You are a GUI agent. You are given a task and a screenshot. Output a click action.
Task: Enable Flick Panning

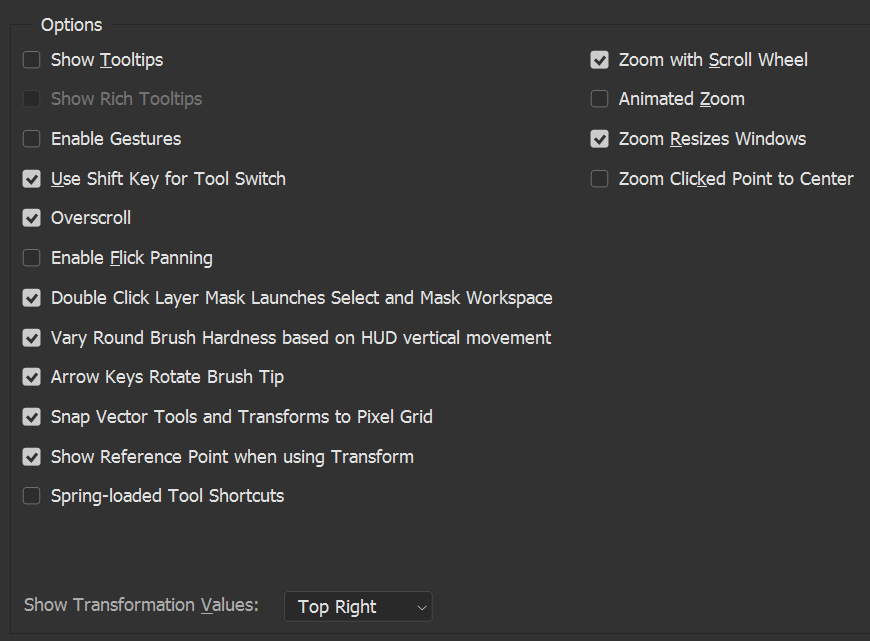coord(31,257)
